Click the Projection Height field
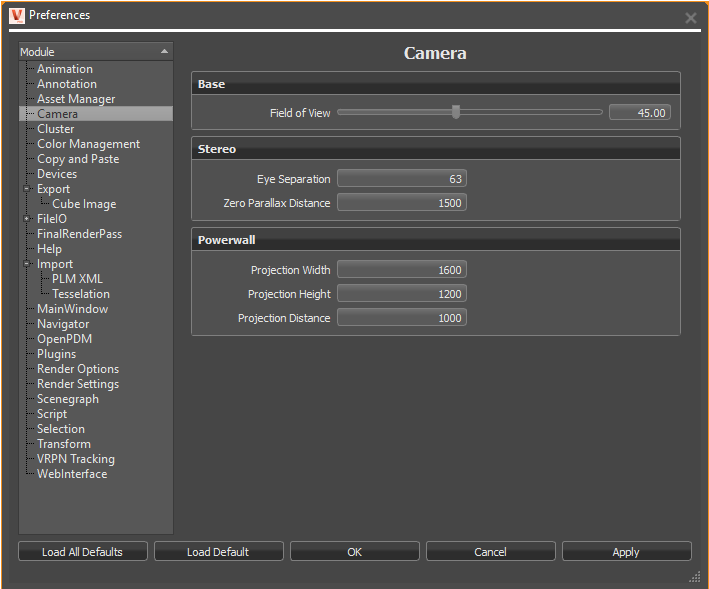The width and height of the screenshot is (709, 589). (402, 293)
